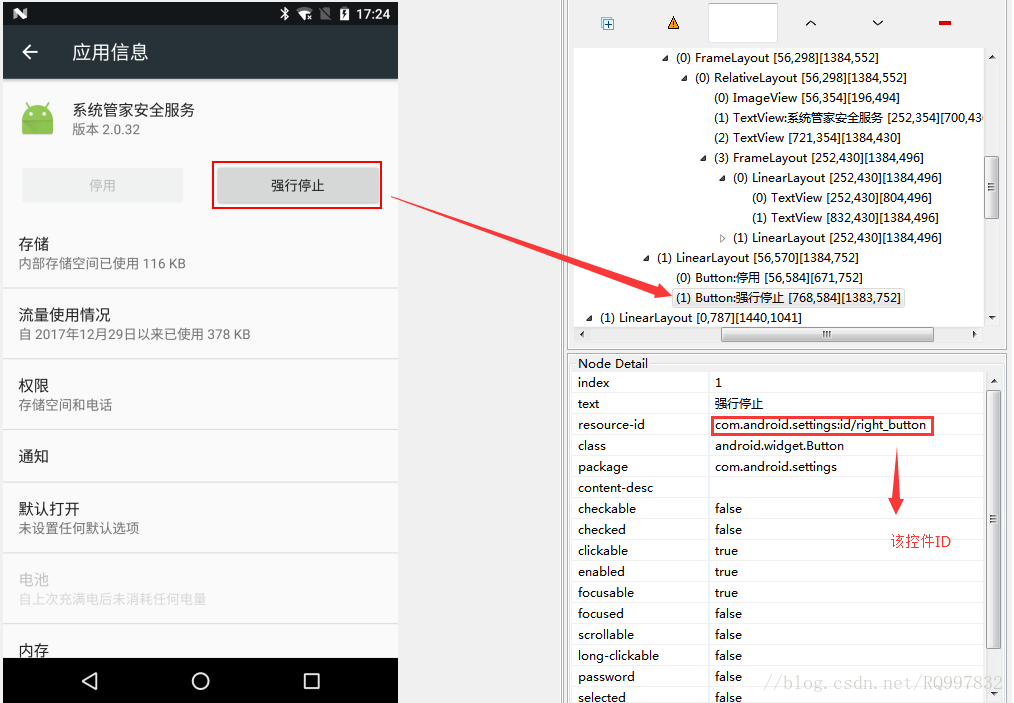This screenshot has width=1014, height=703.
Task: Click the password property row
Action: tap(779, 676)
